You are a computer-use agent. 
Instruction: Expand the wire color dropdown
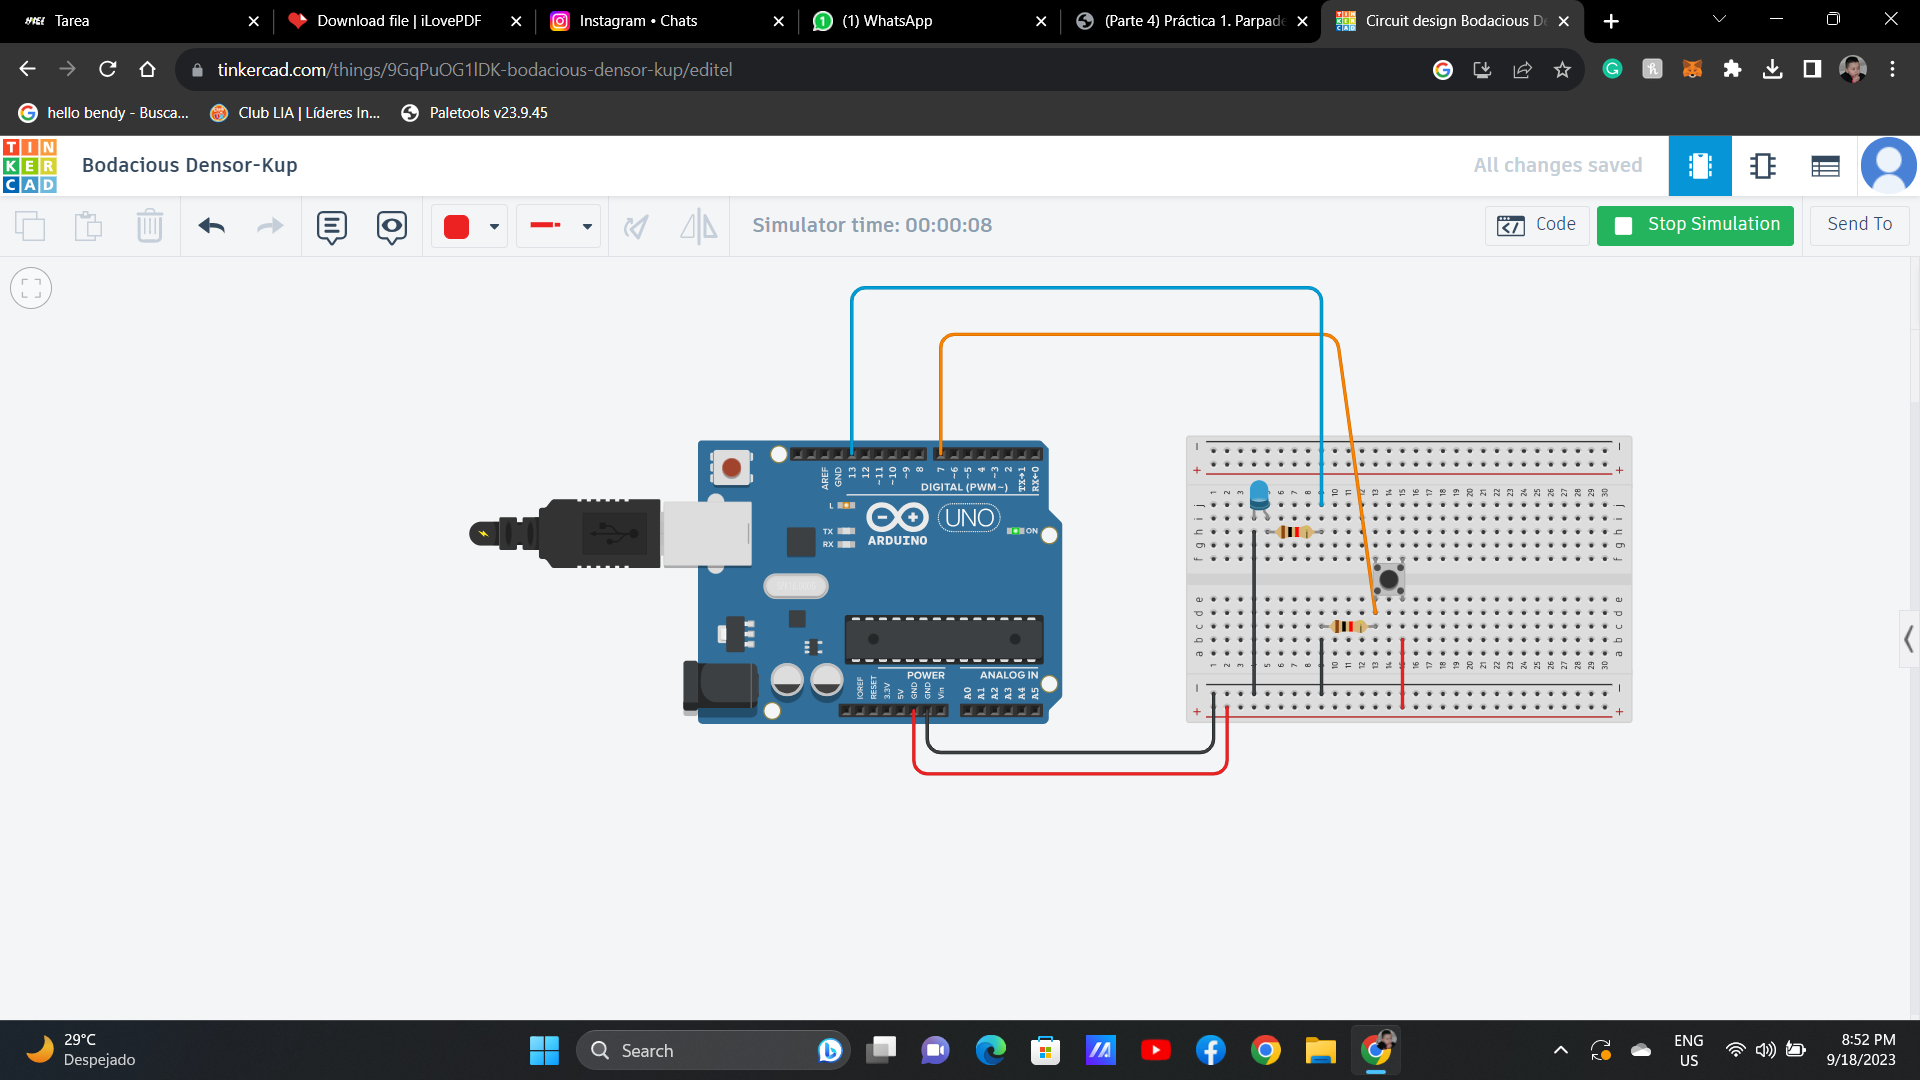(494, 227)
